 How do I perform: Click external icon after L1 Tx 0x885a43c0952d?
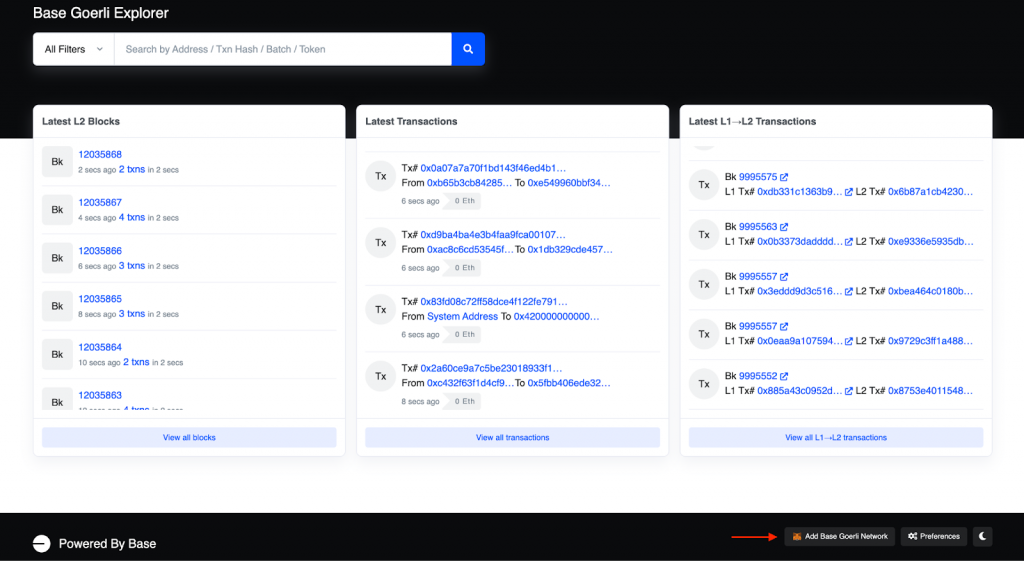[x=848, y=391]
